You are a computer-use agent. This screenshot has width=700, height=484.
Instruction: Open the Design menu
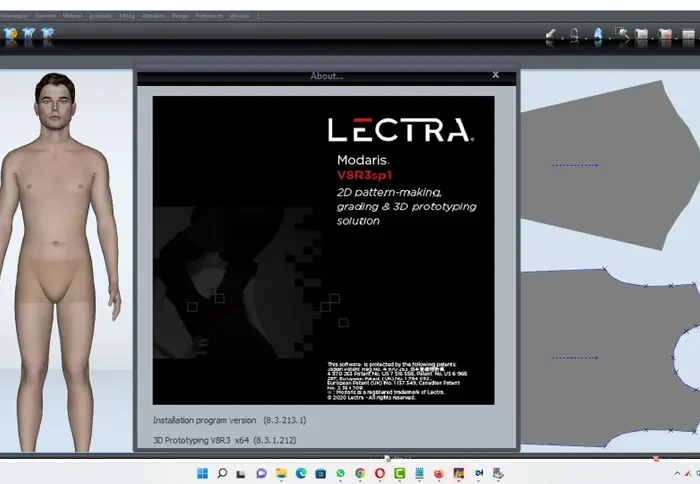click(180, 16)
